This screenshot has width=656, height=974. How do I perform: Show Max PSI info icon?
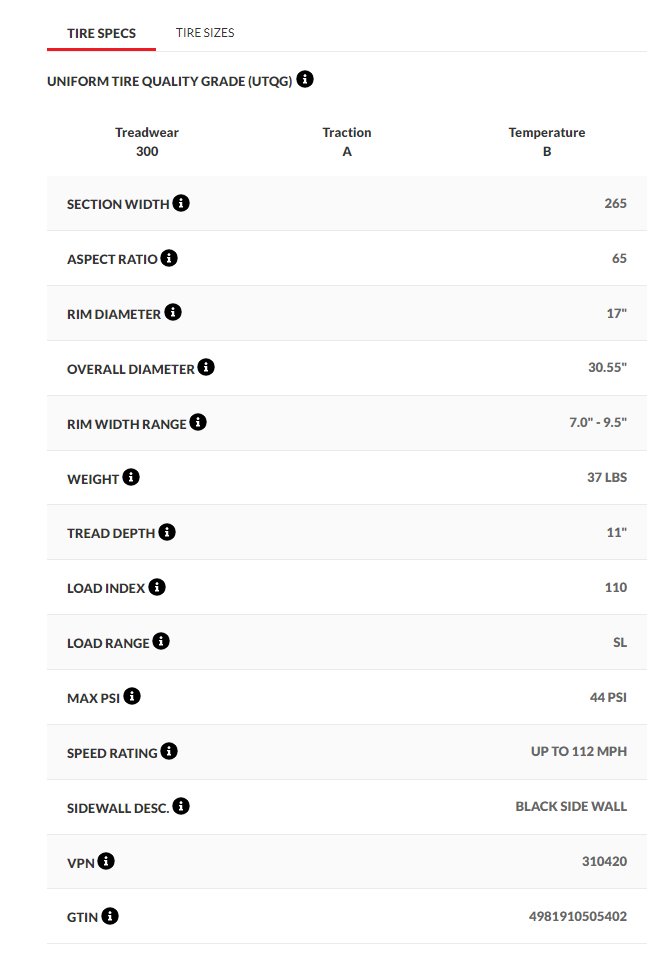(x=132, y=696)
